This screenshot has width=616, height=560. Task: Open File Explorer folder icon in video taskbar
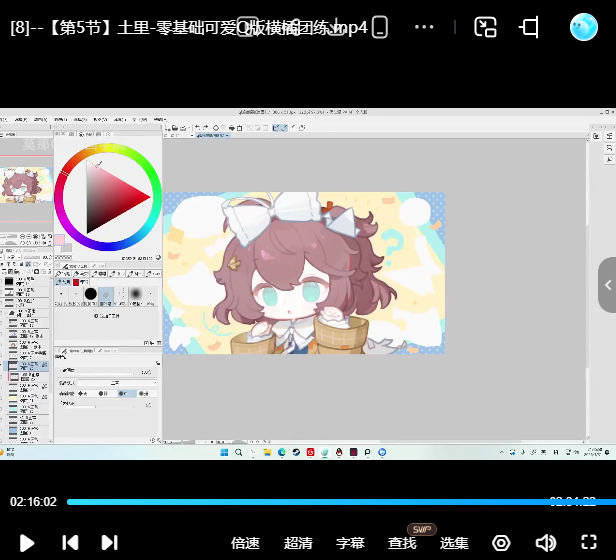pos(268,452)
